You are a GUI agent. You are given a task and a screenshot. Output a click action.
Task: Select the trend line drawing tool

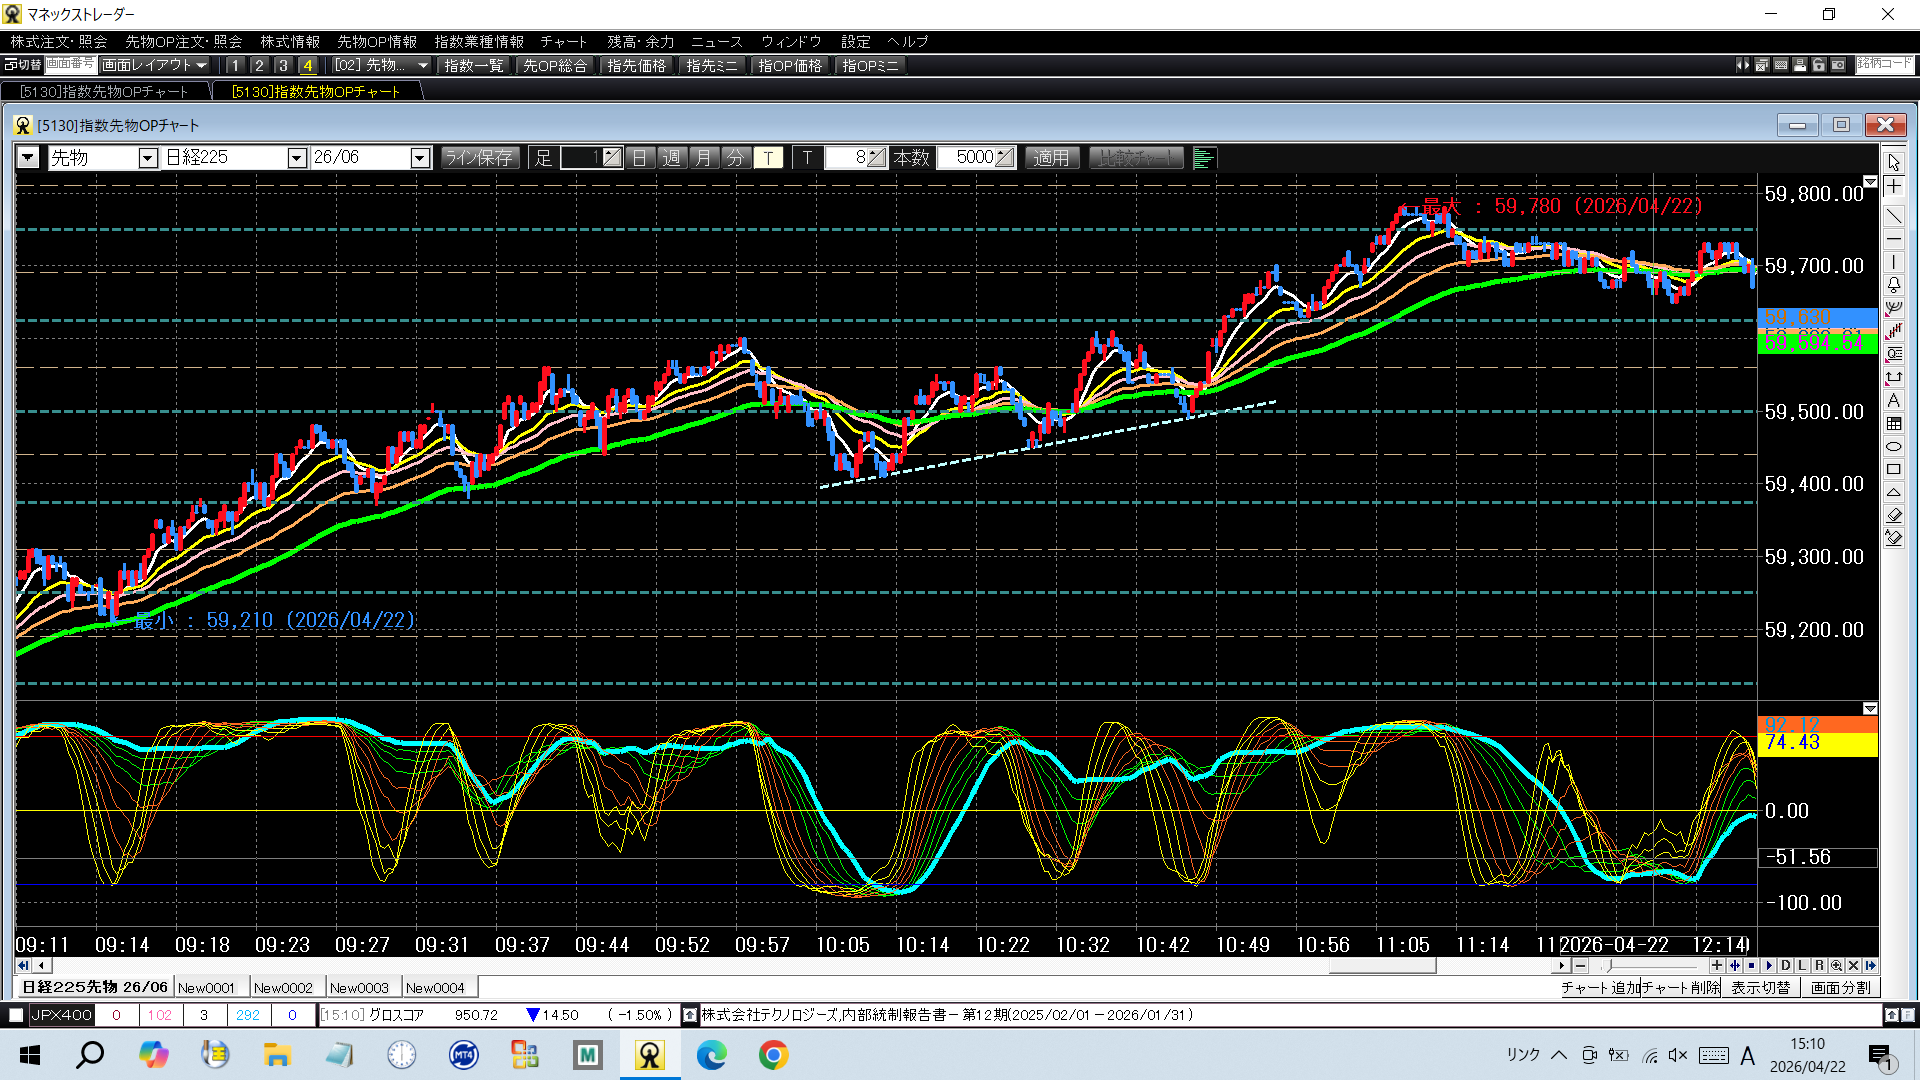tap(1894, 215)
